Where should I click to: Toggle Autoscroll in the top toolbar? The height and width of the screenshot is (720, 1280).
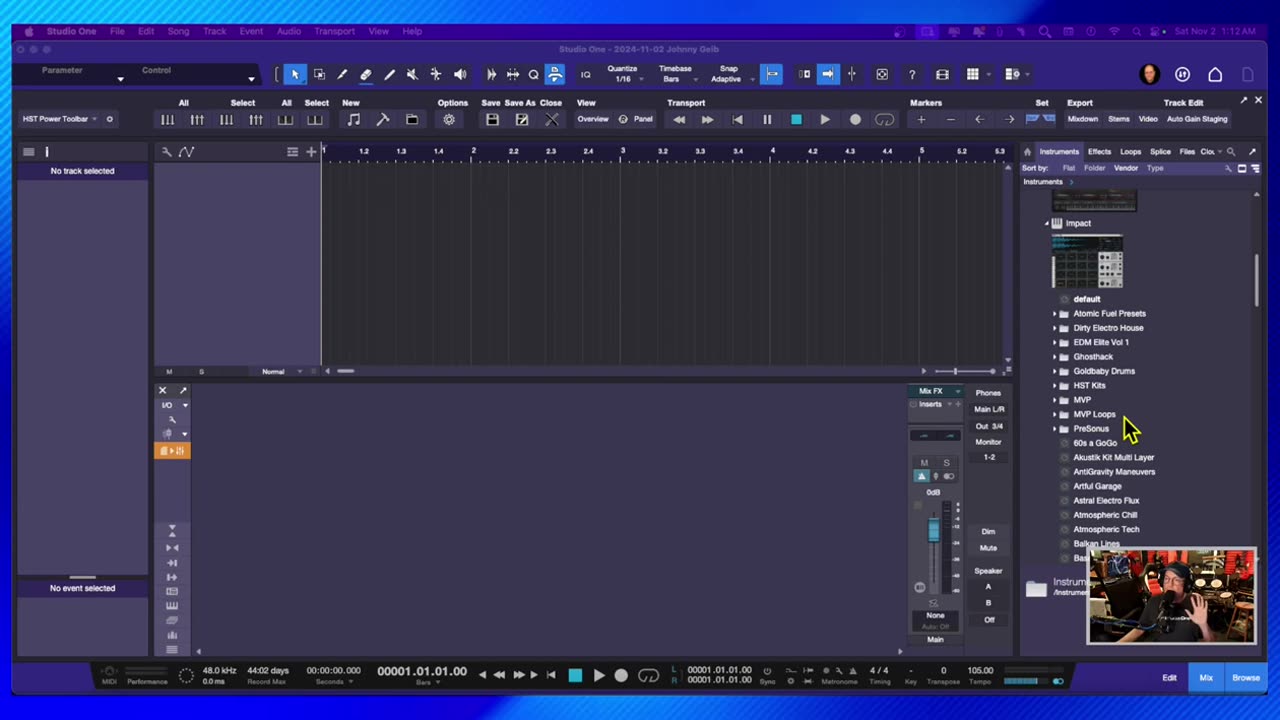pyautogui.click(x=827, y=74)
